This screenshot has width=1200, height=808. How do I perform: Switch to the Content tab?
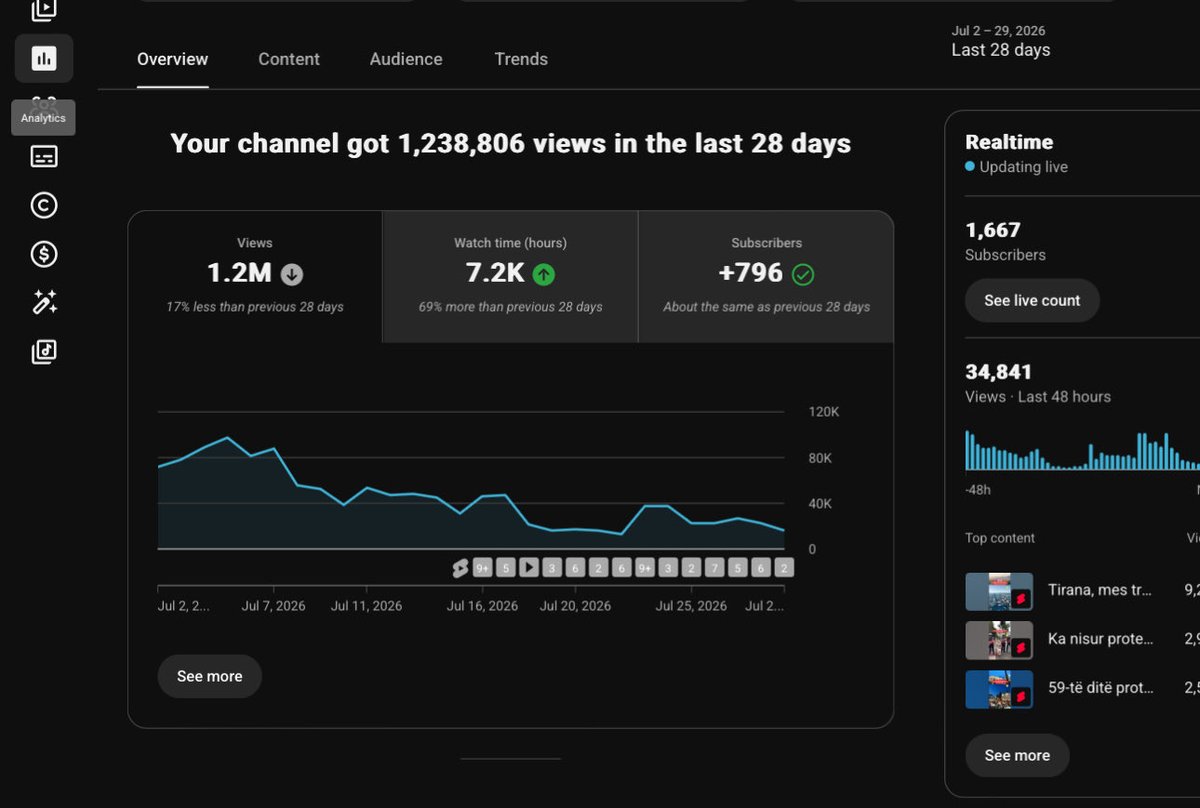pyautogui.click(x=289, y=59)
